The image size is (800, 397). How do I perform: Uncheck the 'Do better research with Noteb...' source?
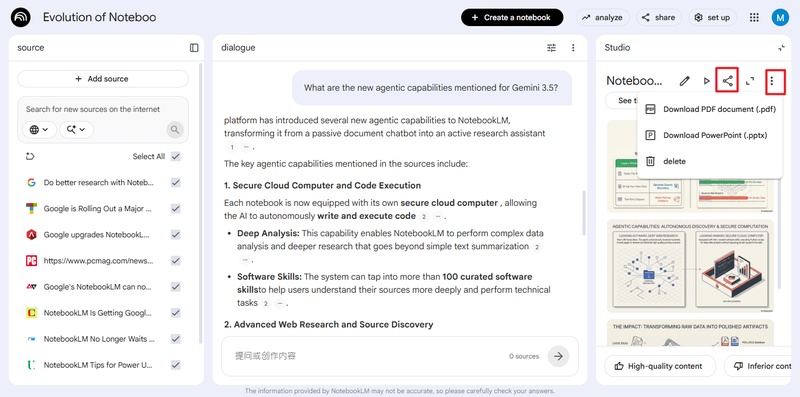click(x=176, y=182)
